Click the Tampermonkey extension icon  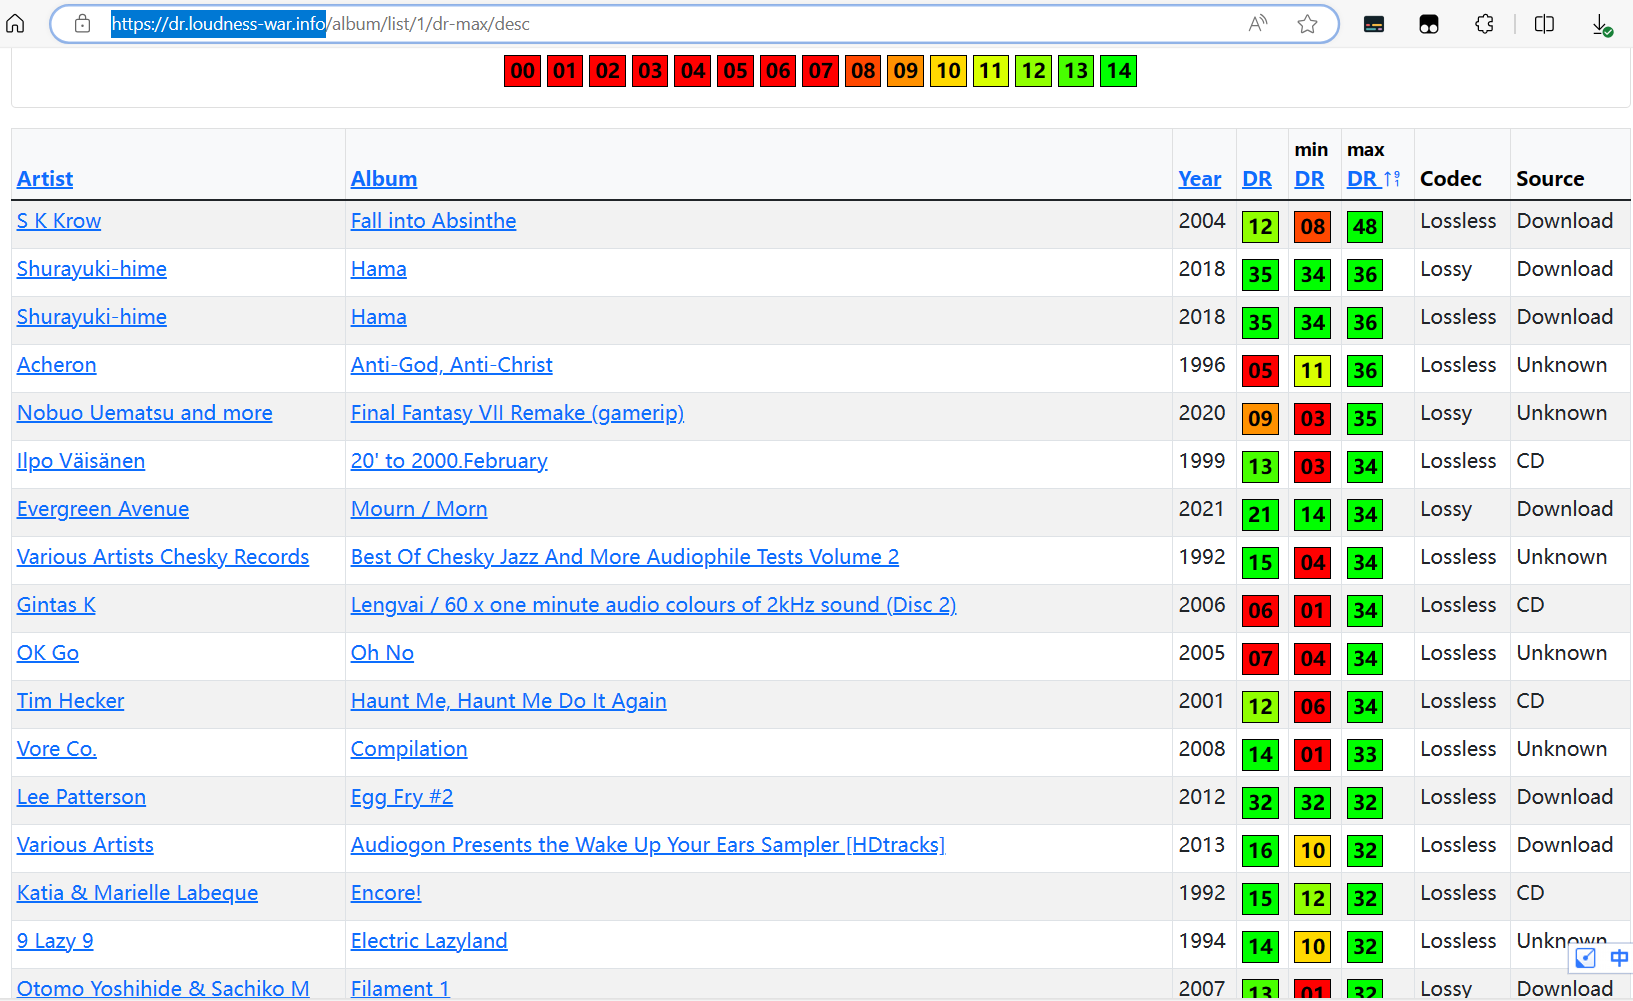coord(1429,24)
